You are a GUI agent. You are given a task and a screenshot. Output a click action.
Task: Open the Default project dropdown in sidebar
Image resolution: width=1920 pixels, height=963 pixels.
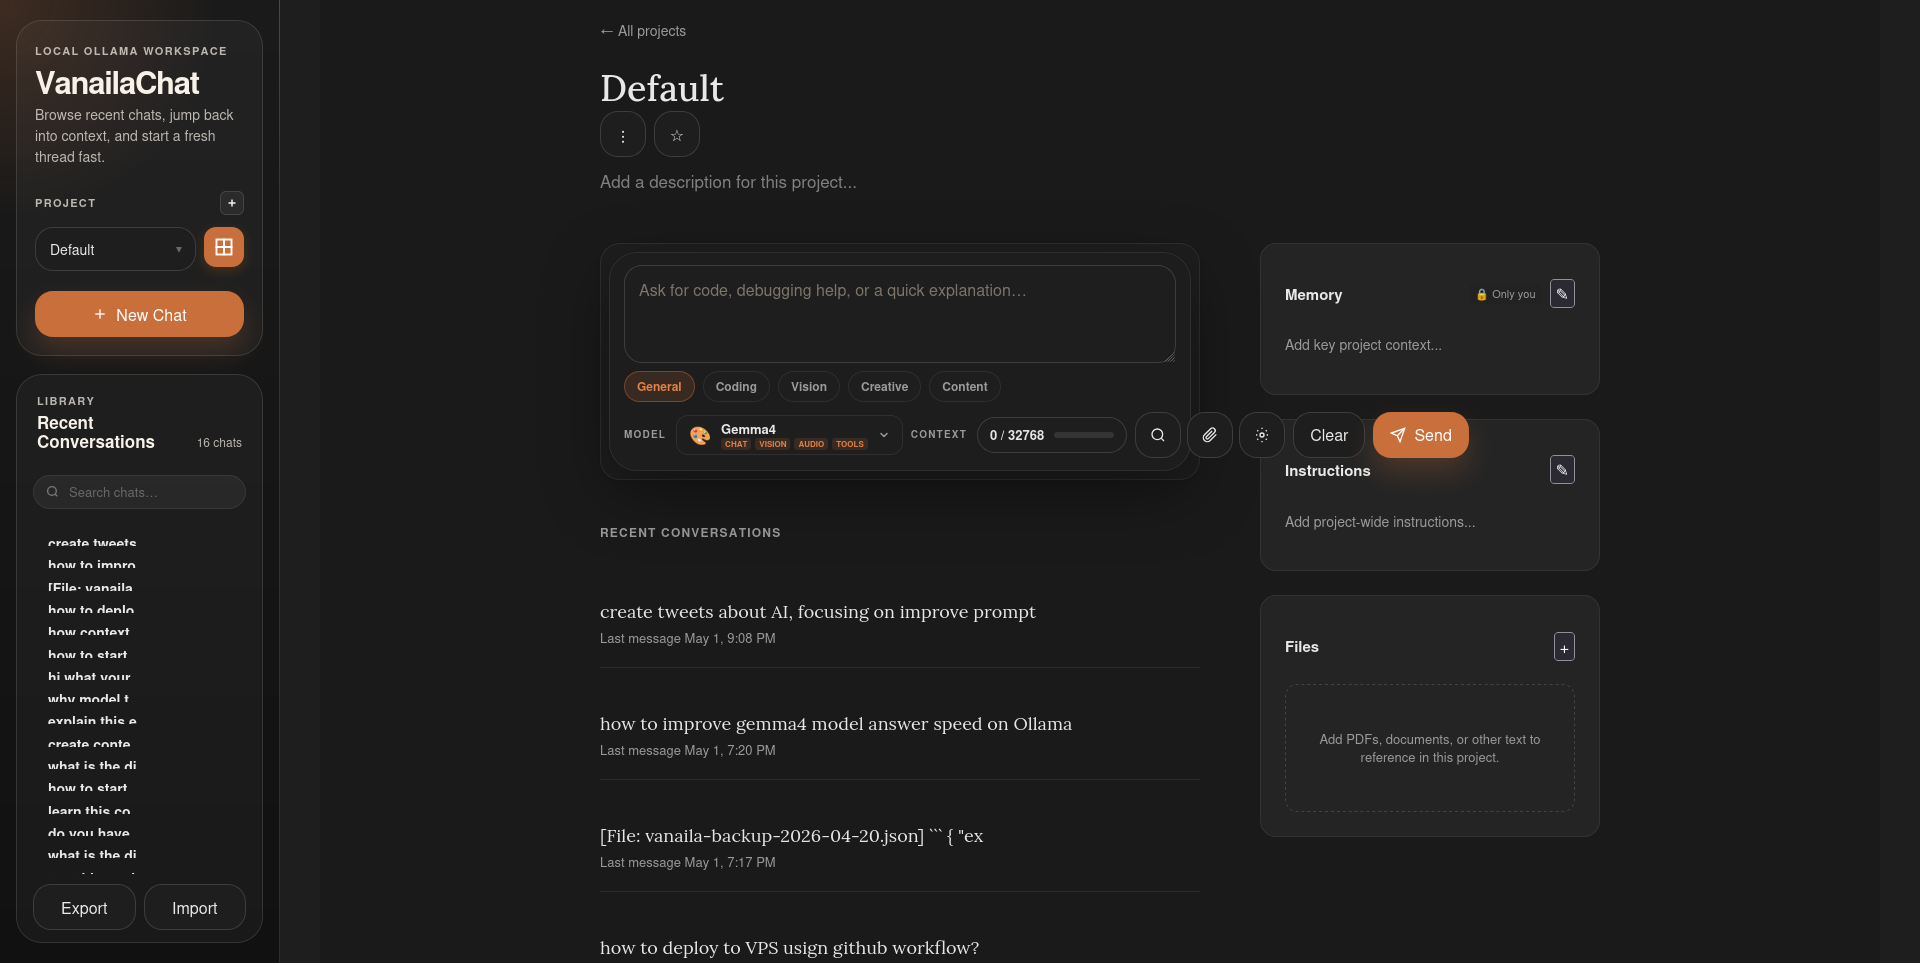pos(115,249)
